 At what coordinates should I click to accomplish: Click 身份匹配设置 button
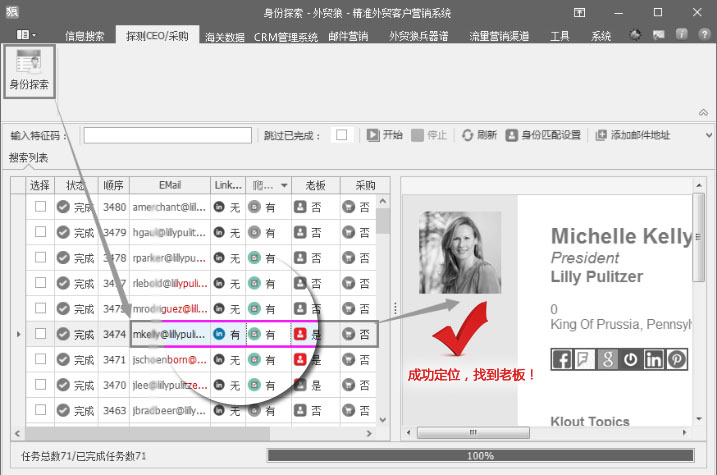click(544, 135)
